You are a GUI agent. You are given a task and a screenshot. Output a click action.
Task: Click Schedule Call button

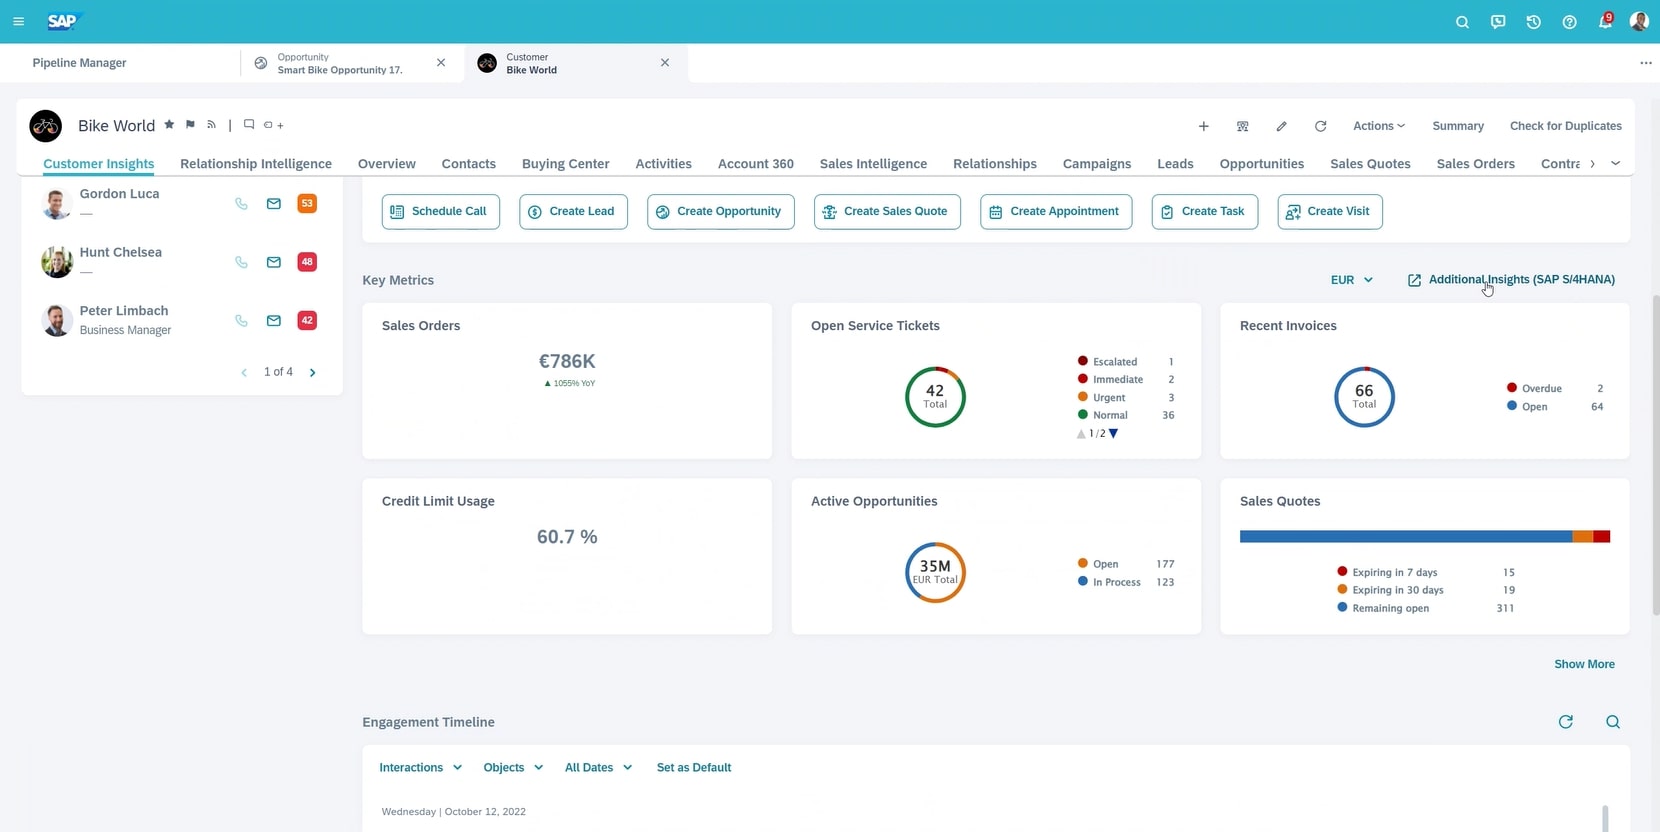click(441, 212)
